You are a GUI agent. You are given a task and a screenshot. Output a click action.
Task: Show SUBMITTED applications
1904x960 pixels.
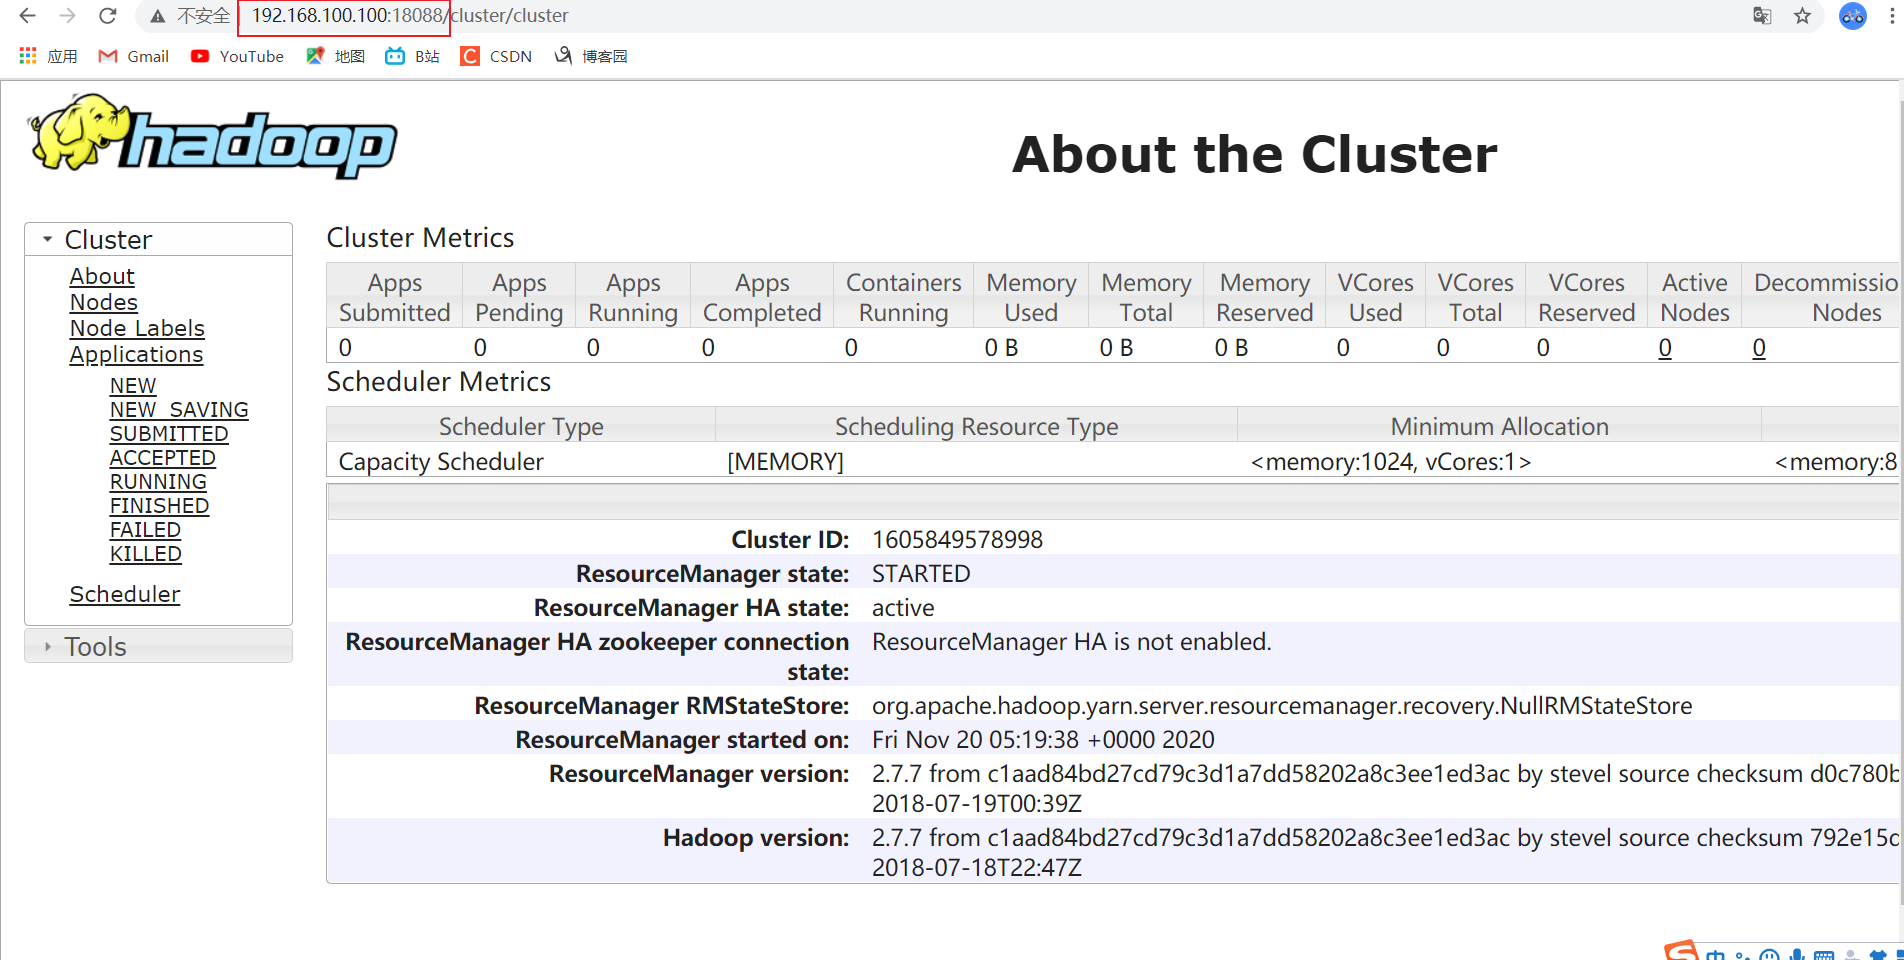click(x=169, y=434)
